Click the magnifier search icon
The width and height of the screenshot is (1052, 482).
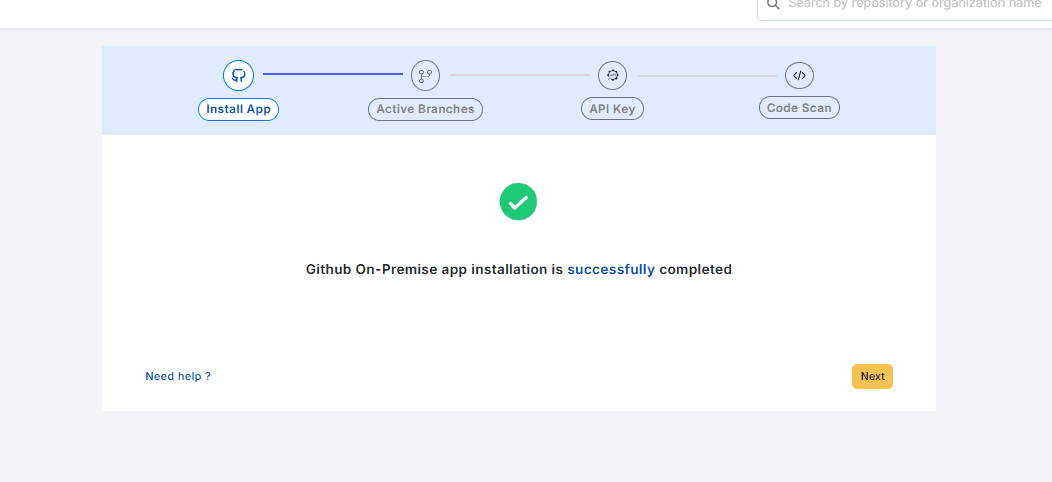(773, 4)
